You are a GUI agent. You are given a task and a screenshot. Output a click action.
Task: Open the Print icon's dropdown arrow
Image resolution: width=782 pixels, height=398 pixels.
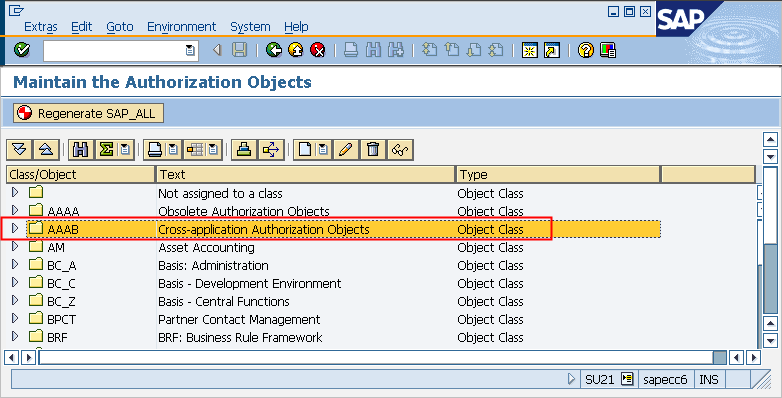click(x=173, y=150)
